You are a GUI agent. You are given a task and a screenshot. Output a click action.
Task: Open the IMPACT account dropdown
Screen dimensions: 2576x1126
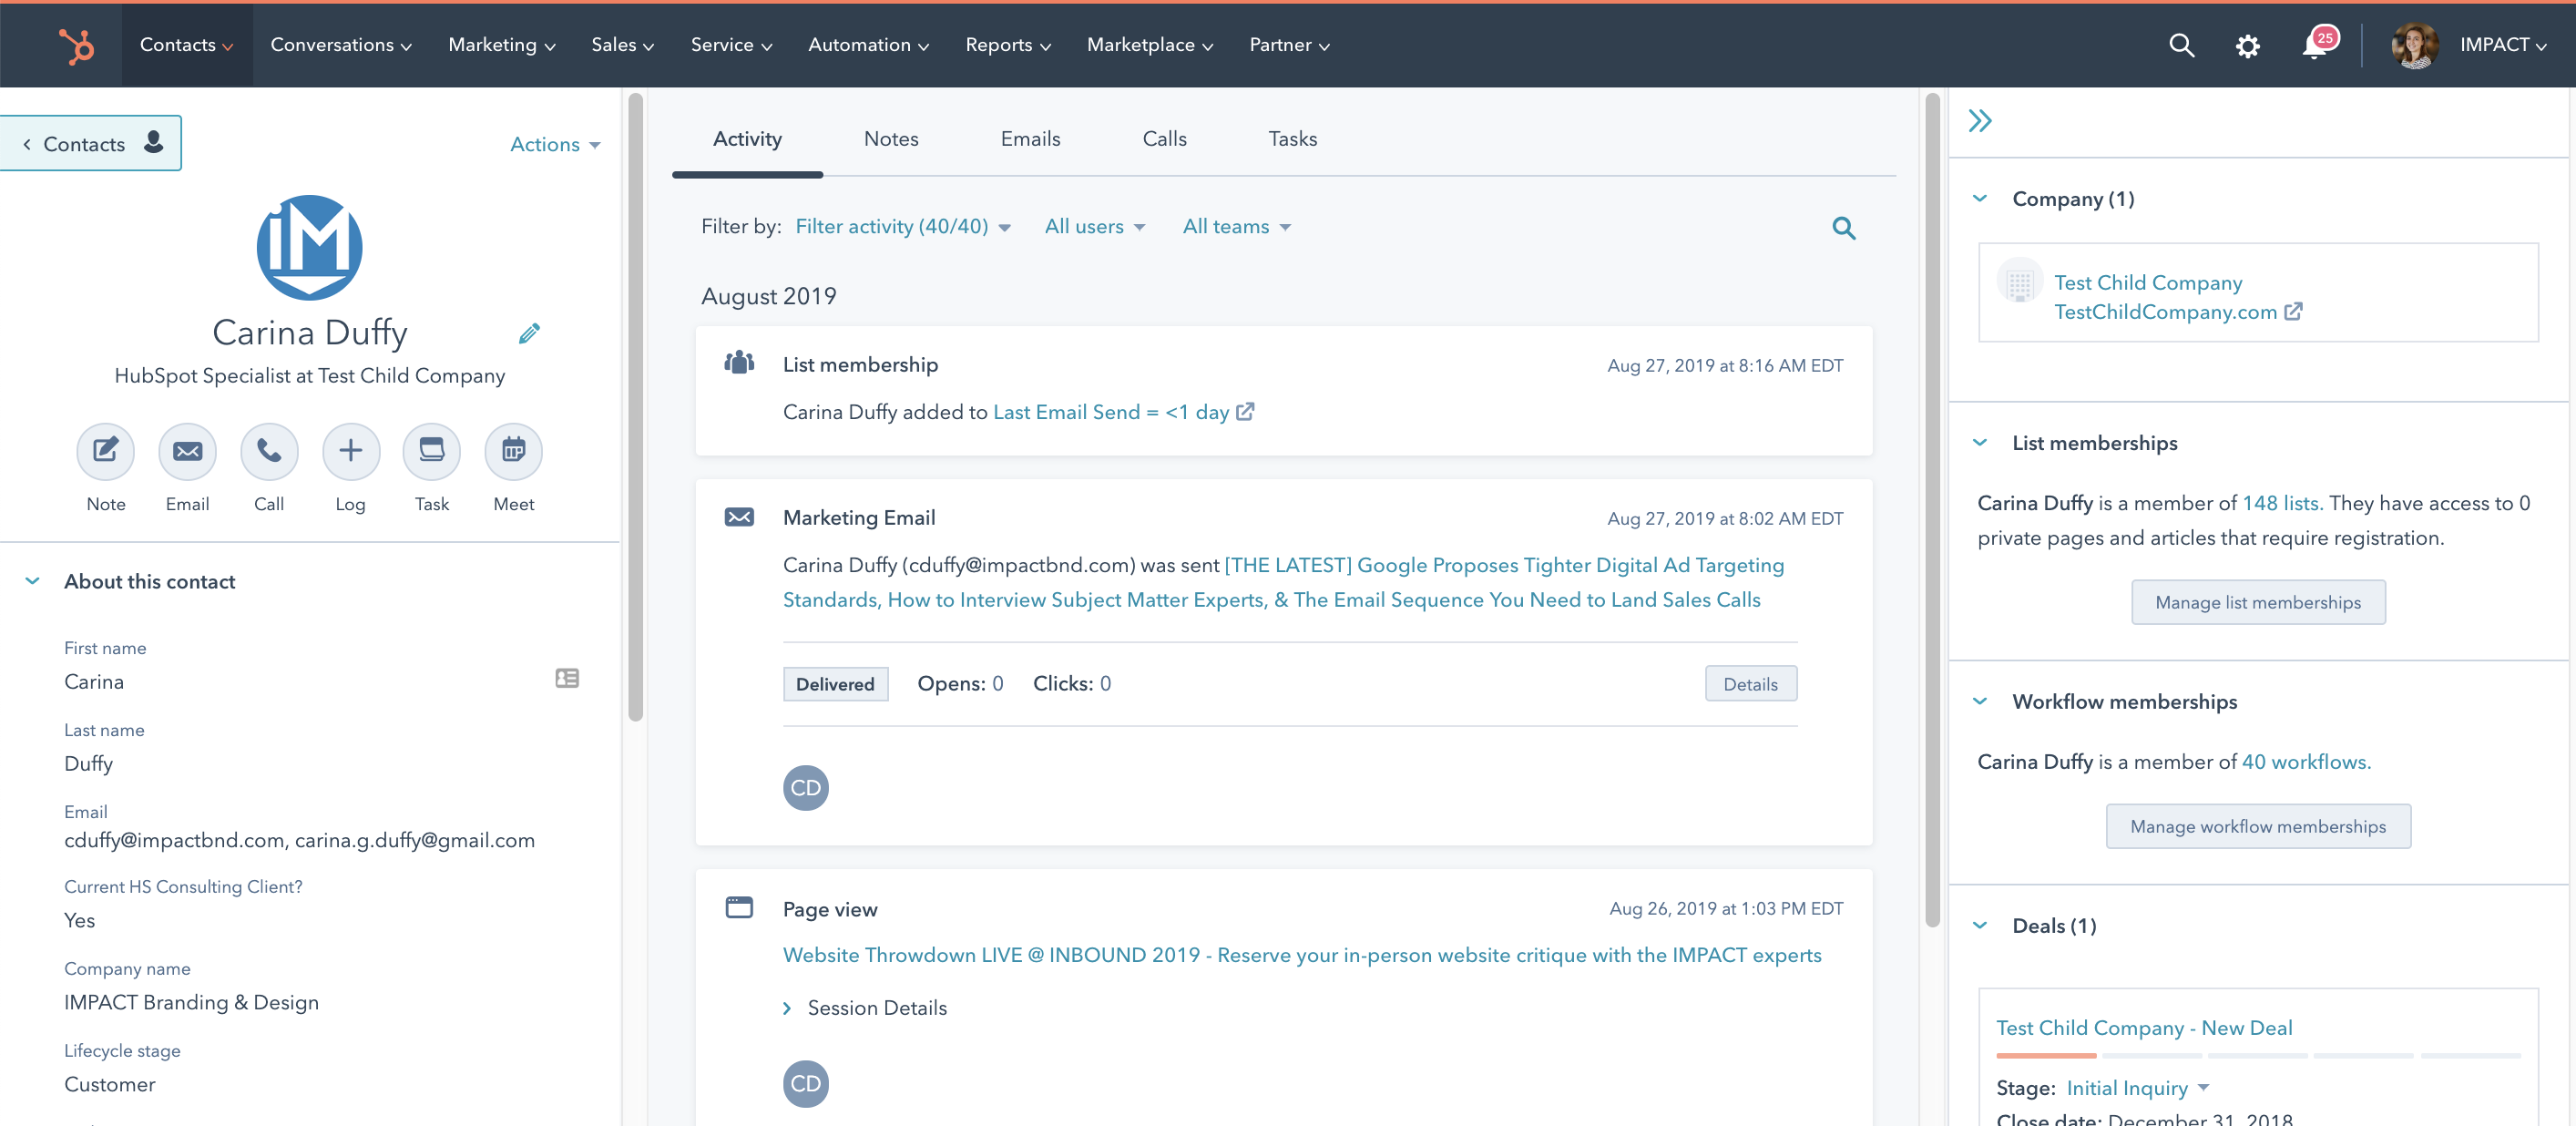(x=2502, y=45)
